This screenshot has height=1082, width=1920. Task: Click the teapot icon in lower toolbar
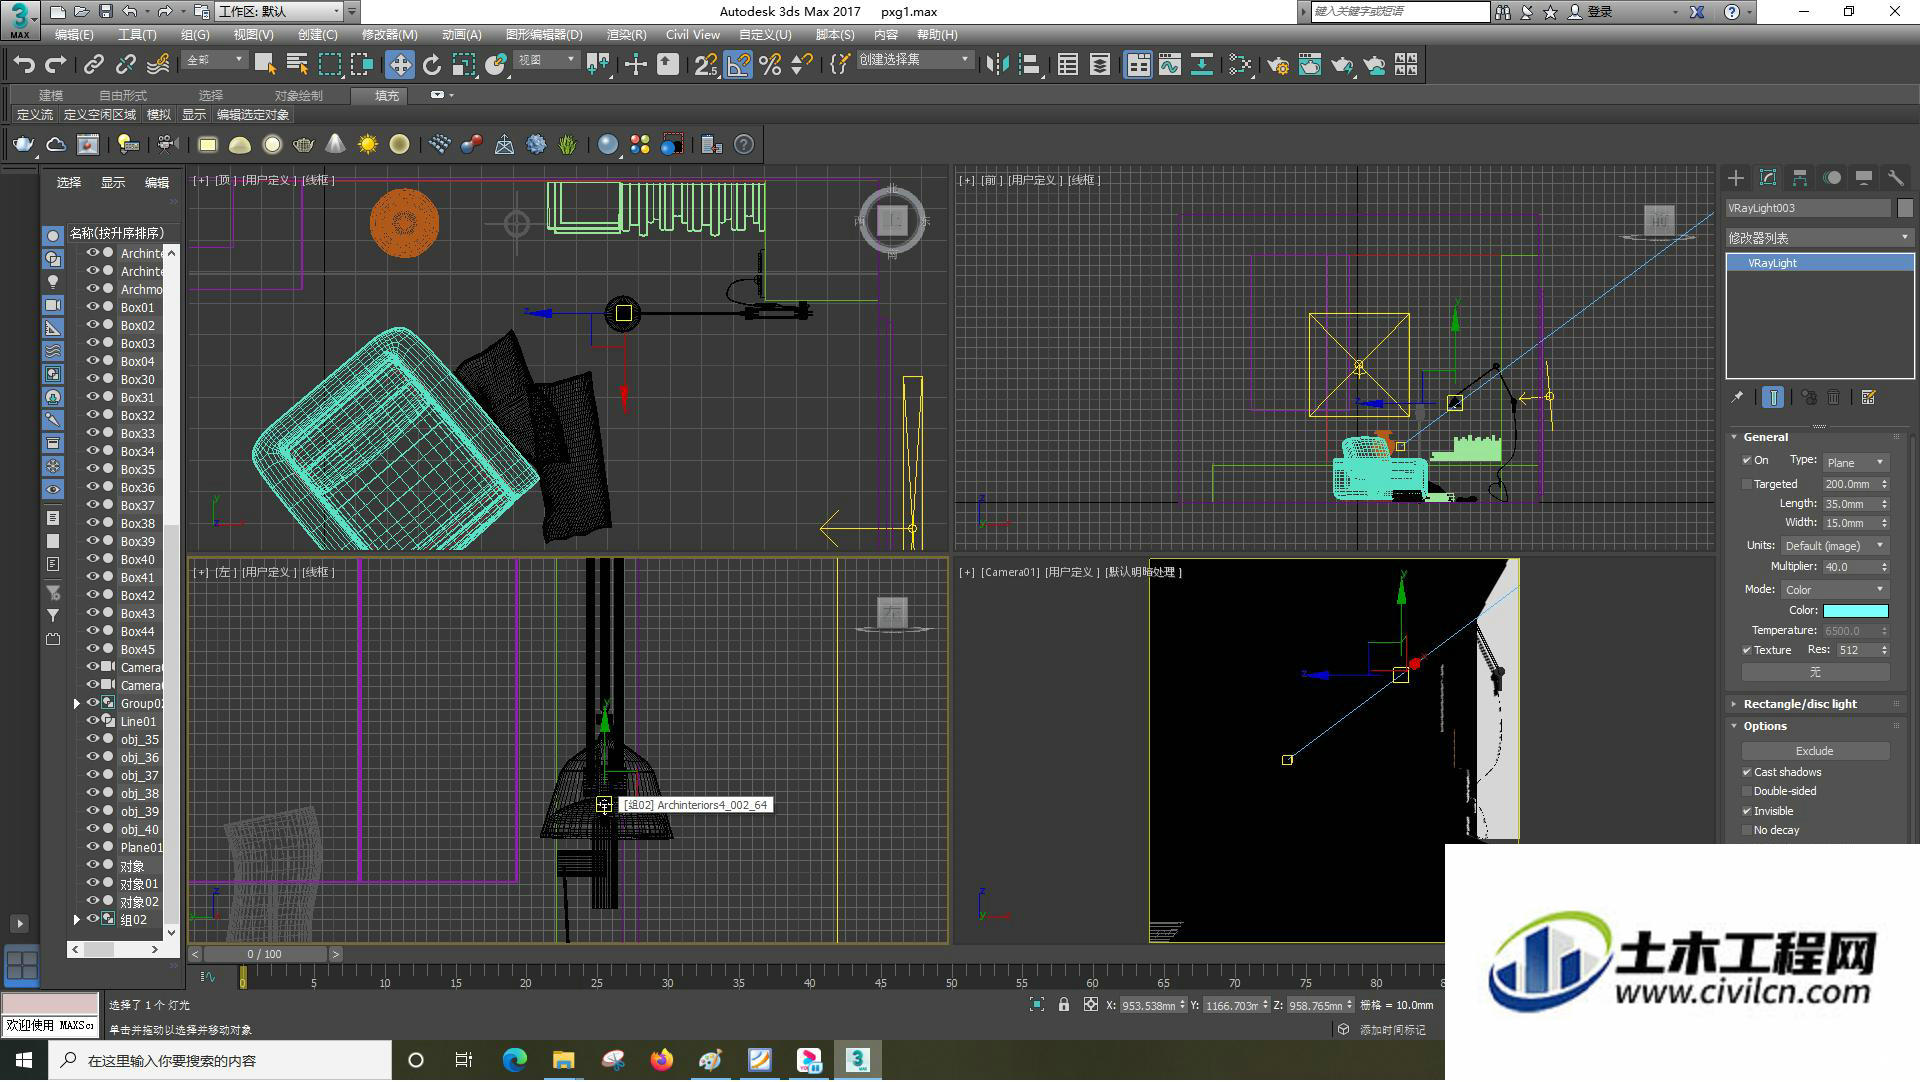[23, 145]
